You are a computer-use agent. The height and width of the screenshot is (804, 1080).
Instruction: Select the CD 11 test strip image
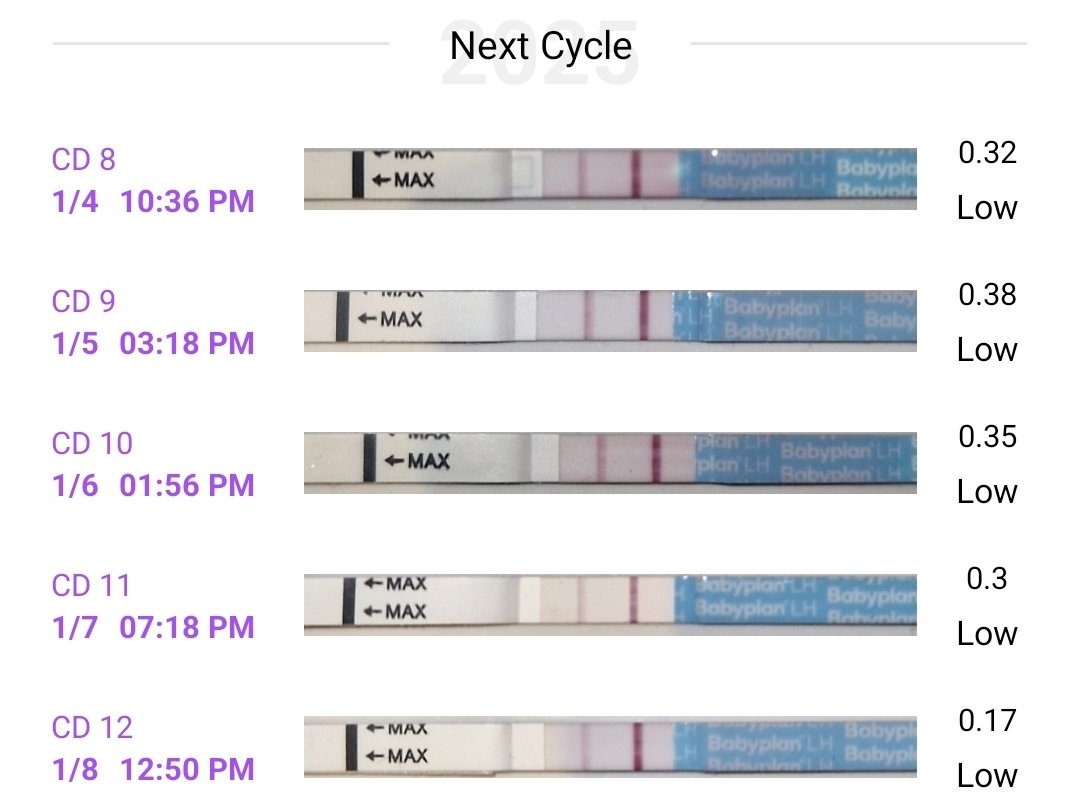(x=610, y=604)
